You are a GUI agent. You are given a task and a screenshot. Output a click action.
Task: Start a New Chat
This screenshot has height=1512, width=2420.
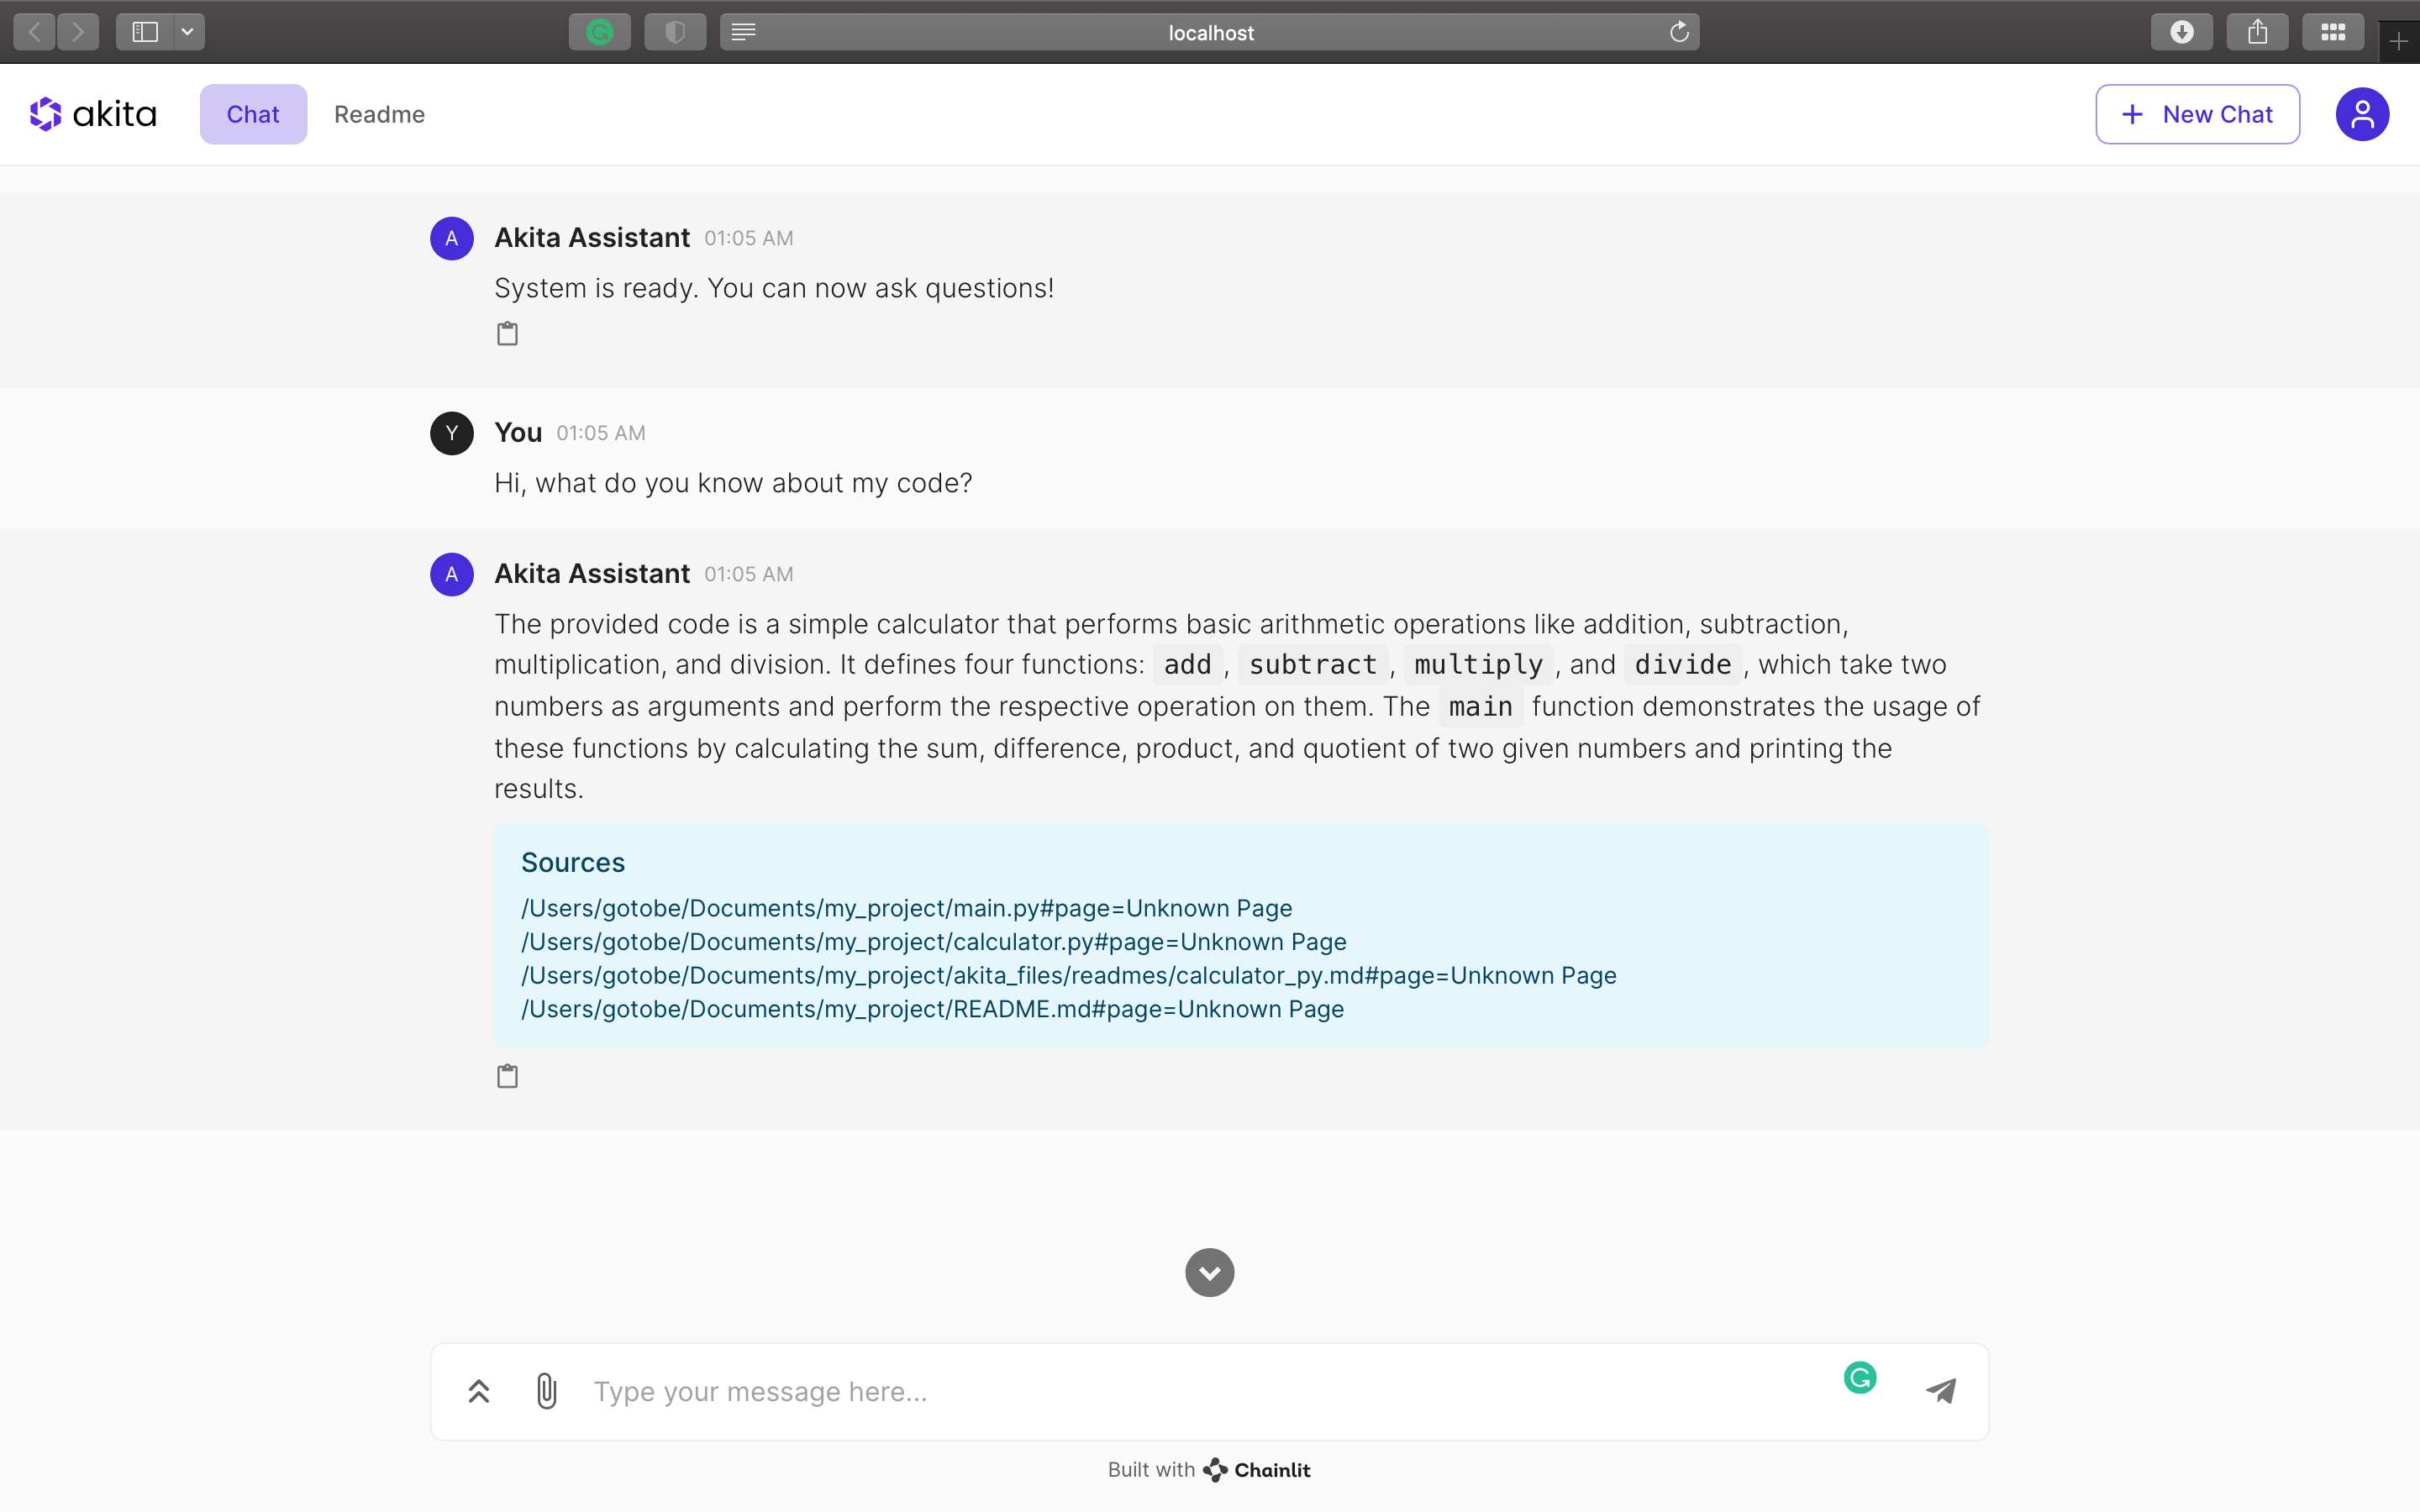click(2197, 114)
